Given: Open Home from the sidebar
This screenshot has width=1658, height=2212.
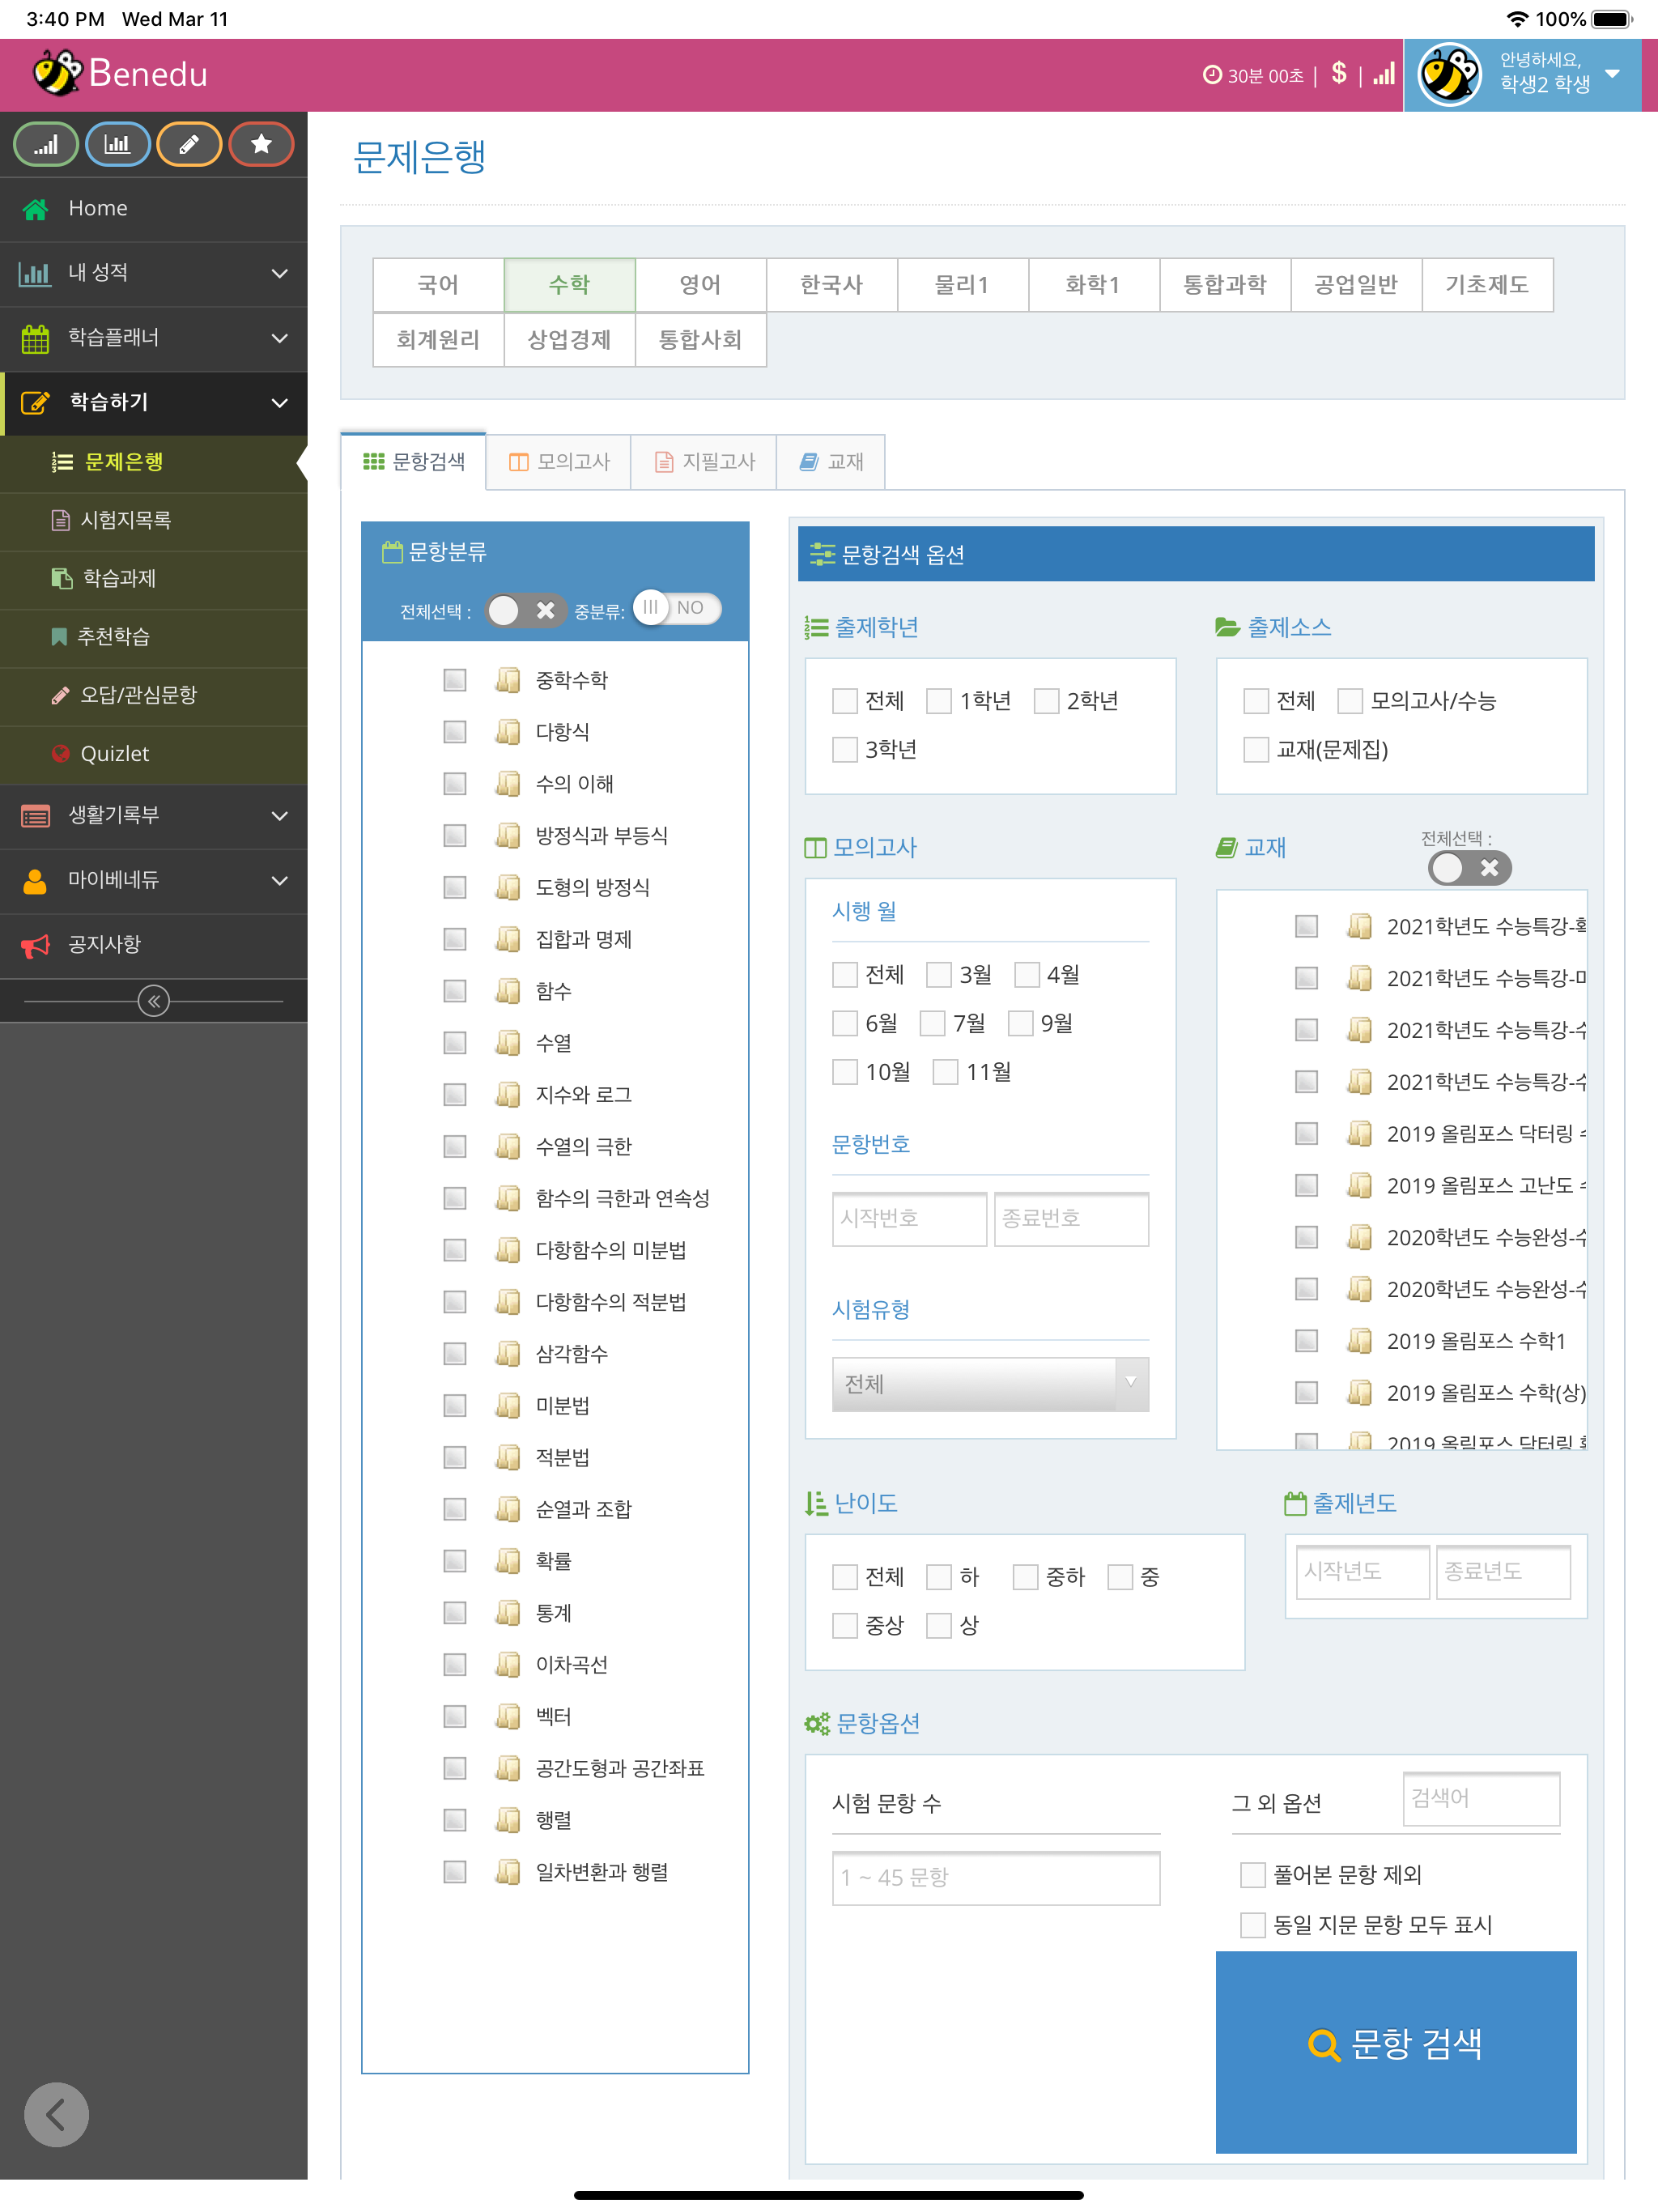Looking at the screenshot, I should click(x=154, y=208).
